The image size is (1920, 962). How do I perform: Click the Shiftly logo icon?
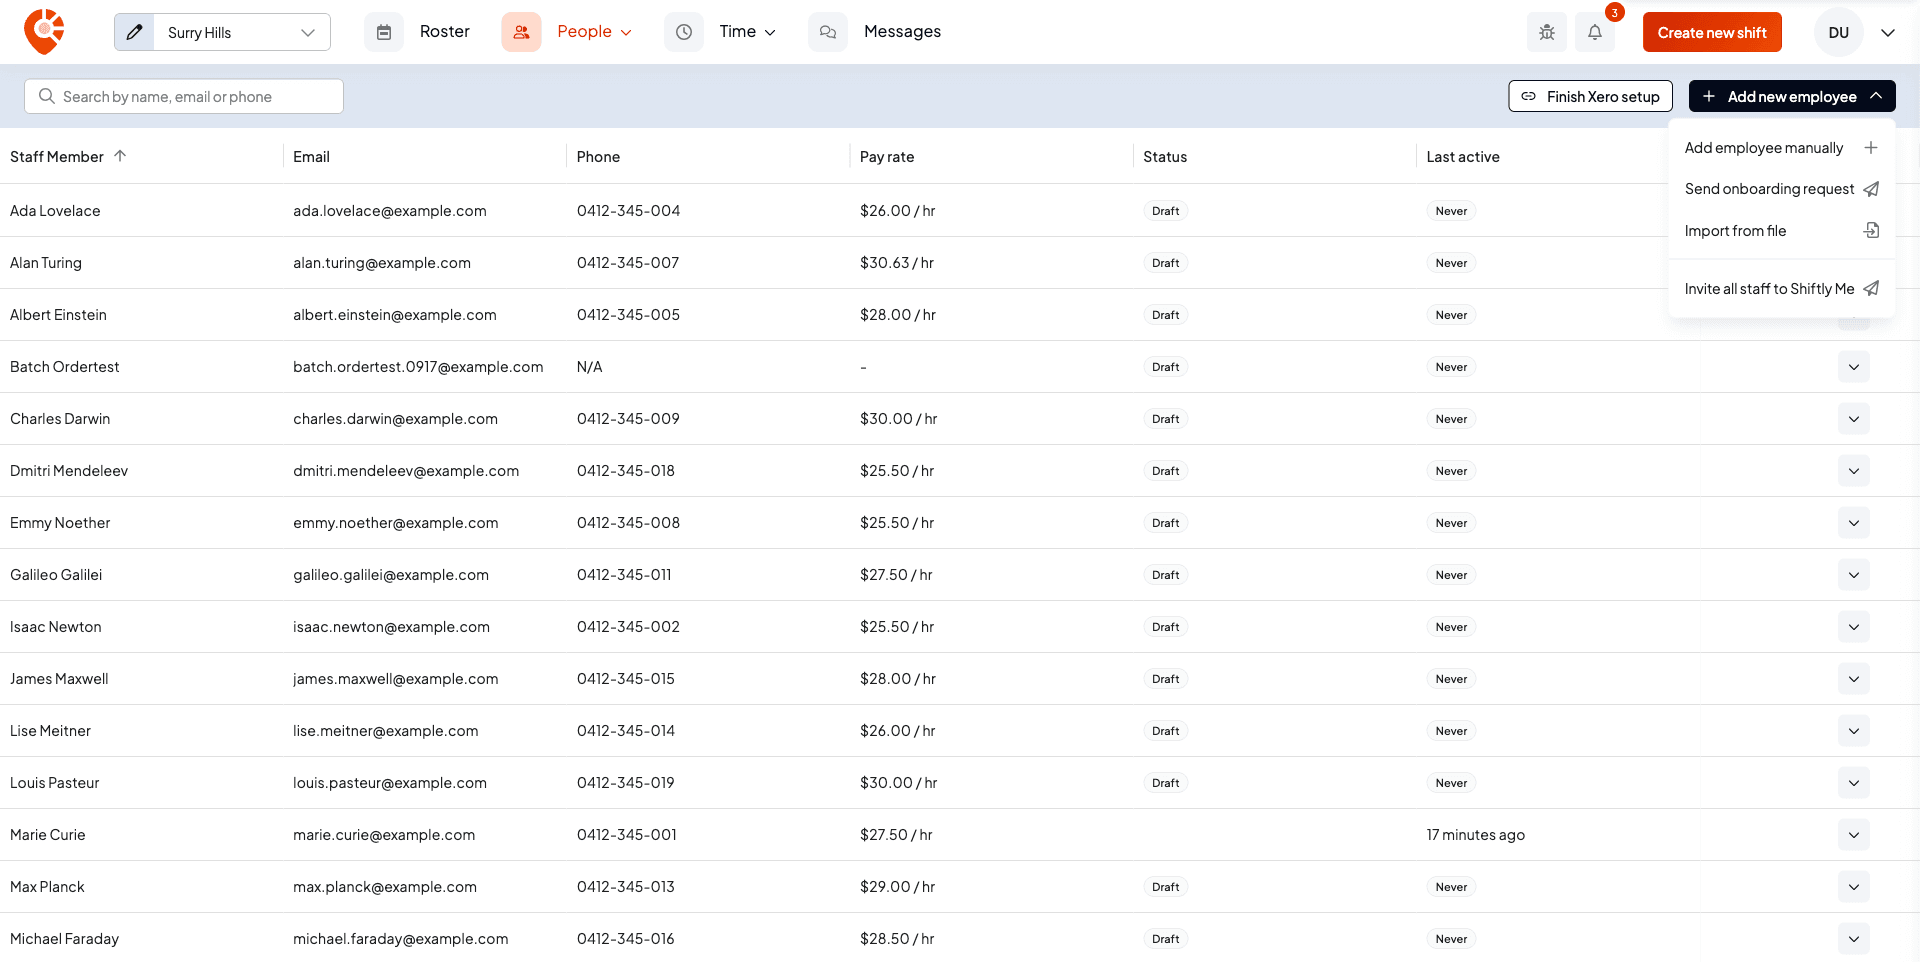(x=44, y=32)
